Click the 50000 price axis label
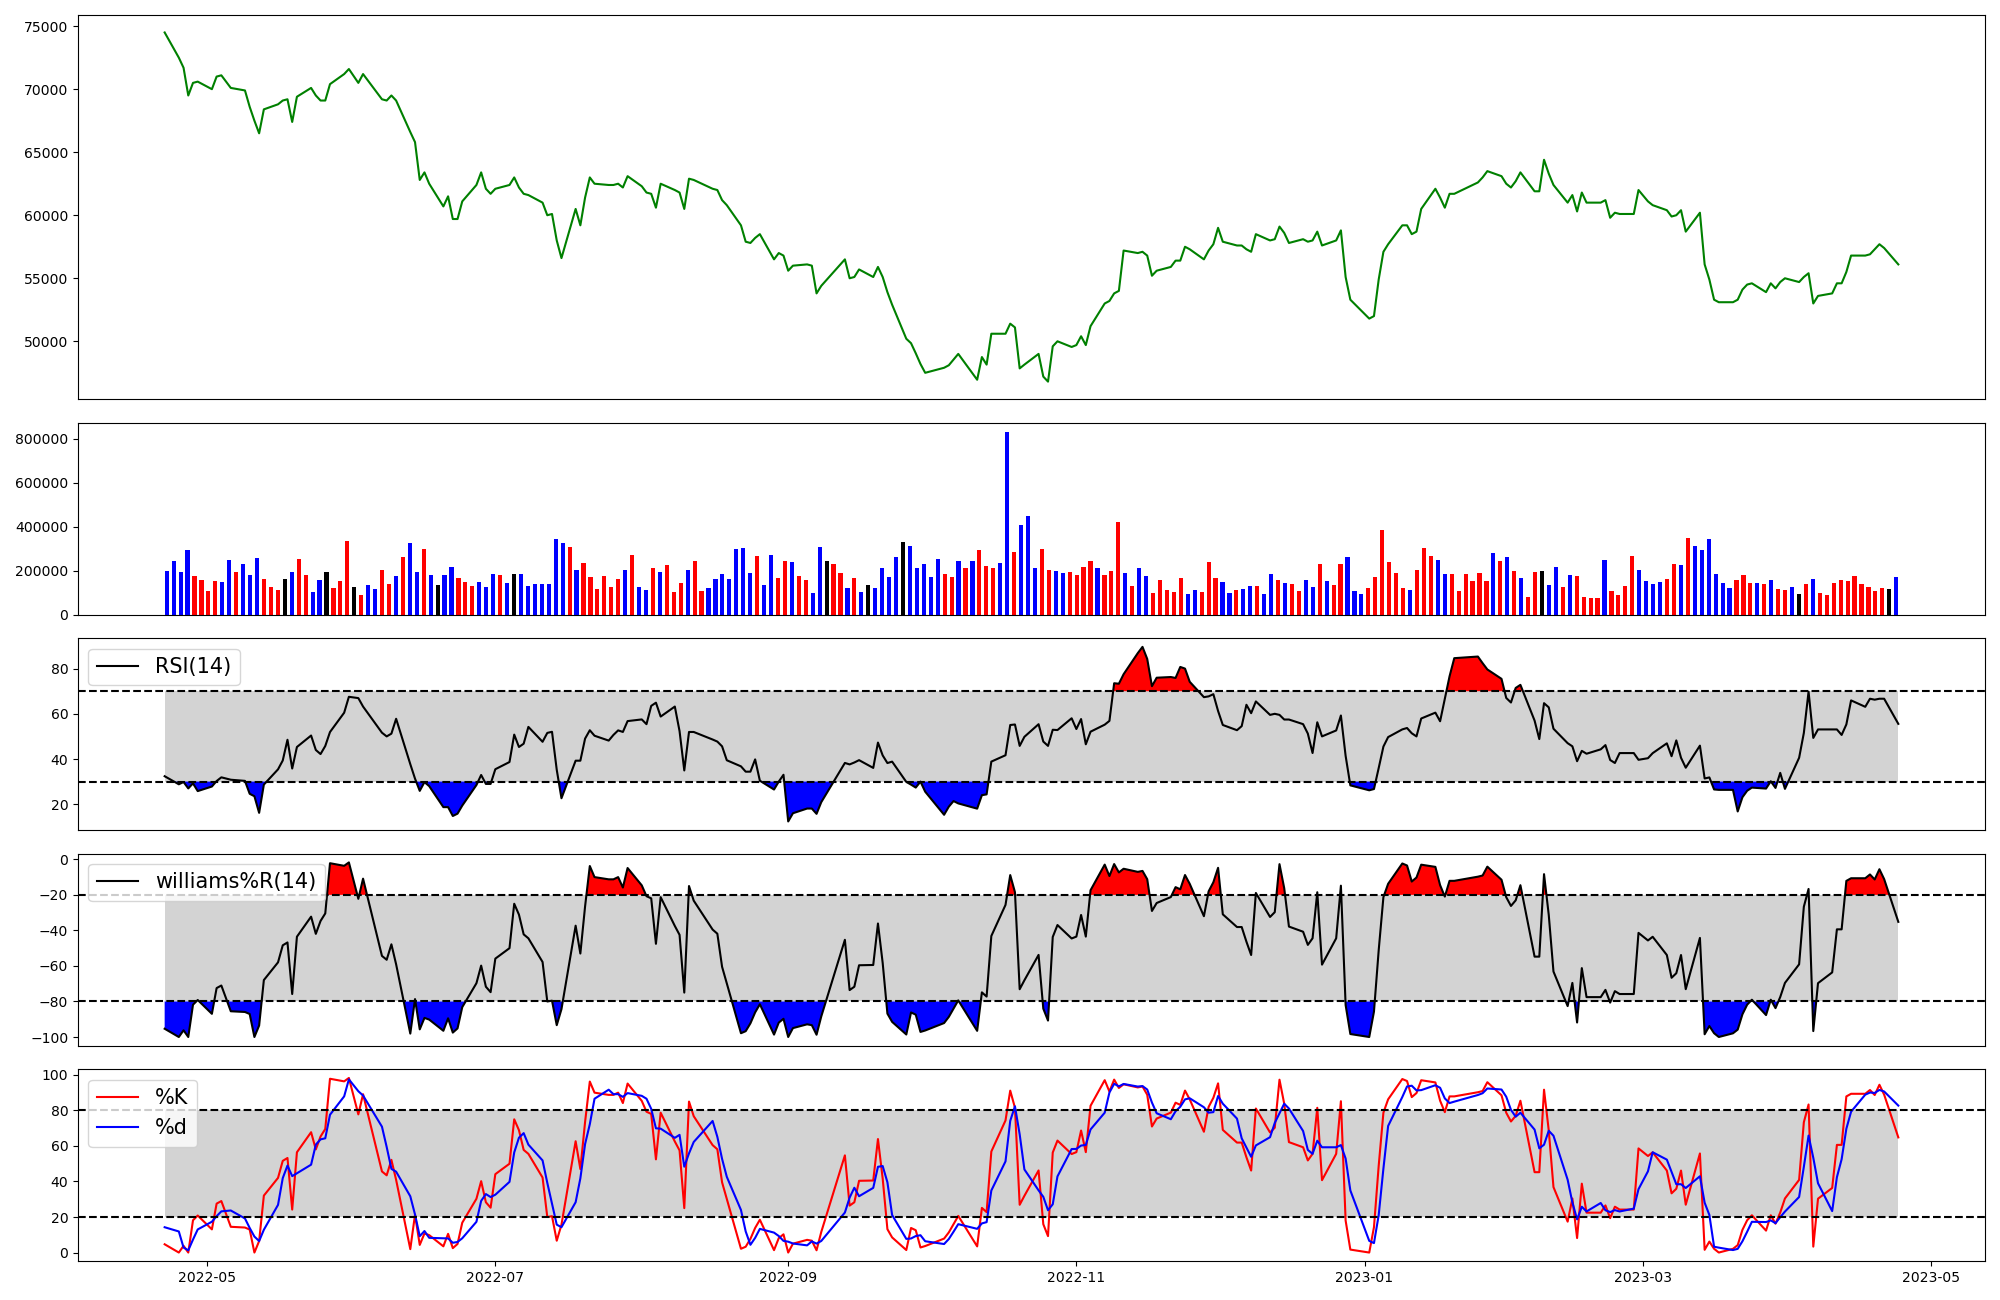This screenshot has width=2000, height=1300. pyautogui.click(x=46, y=342)
